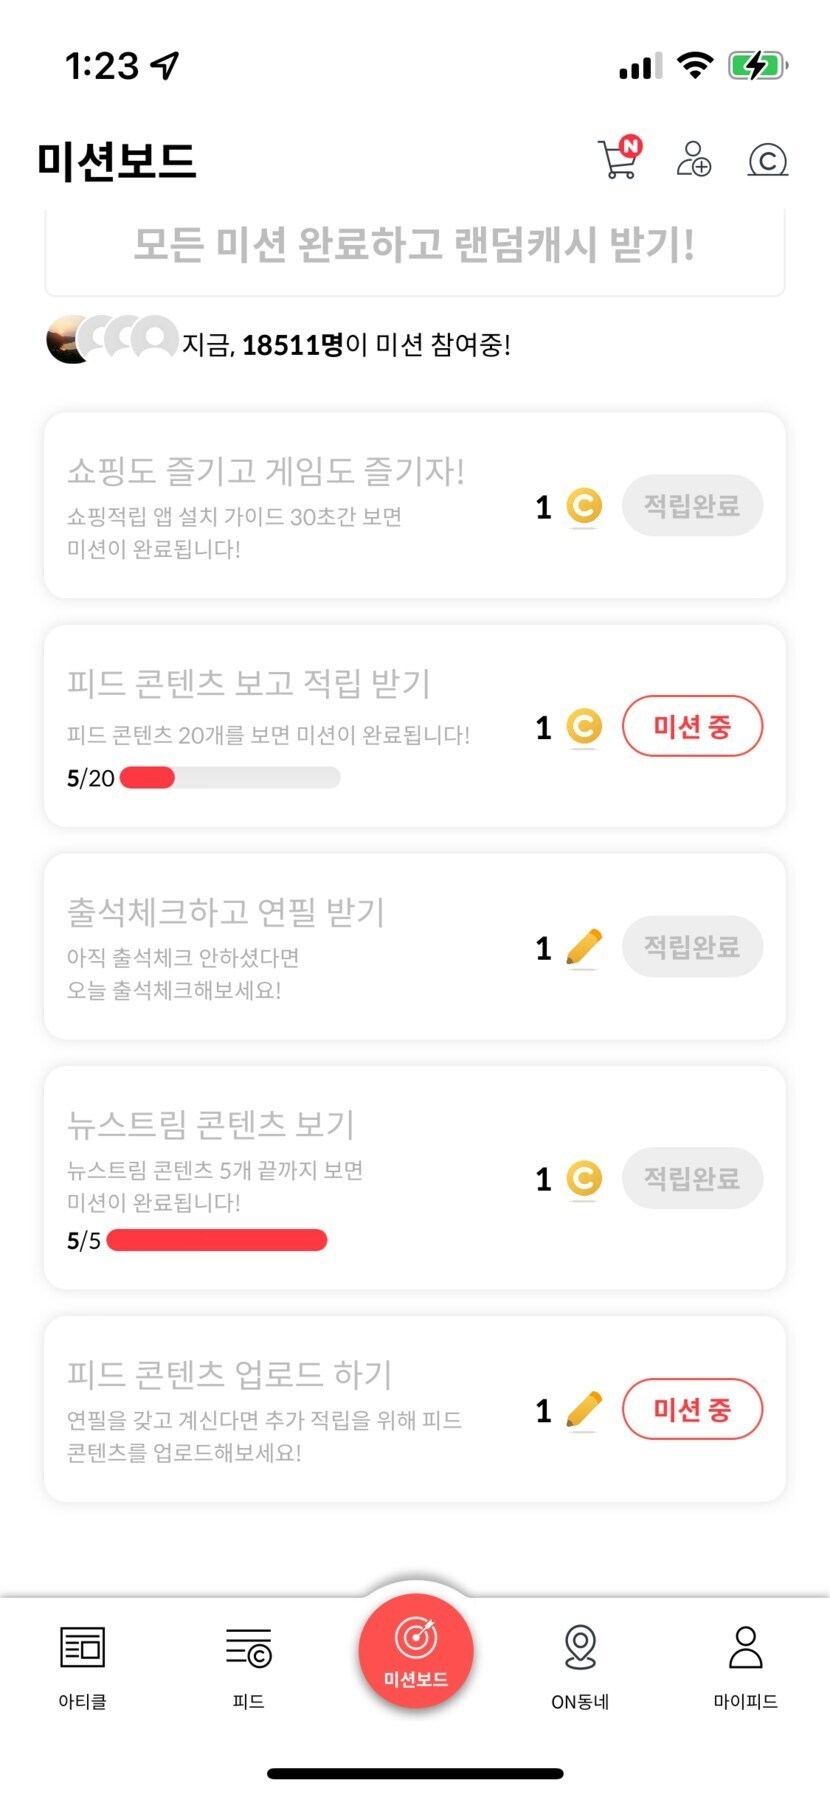Switch to the 피드 tab

point(248,1667)
